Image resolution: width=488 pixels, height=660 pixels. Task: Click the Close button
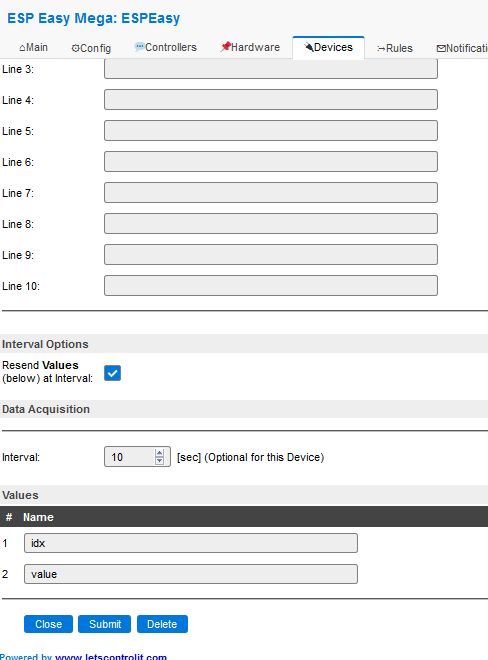48,624
